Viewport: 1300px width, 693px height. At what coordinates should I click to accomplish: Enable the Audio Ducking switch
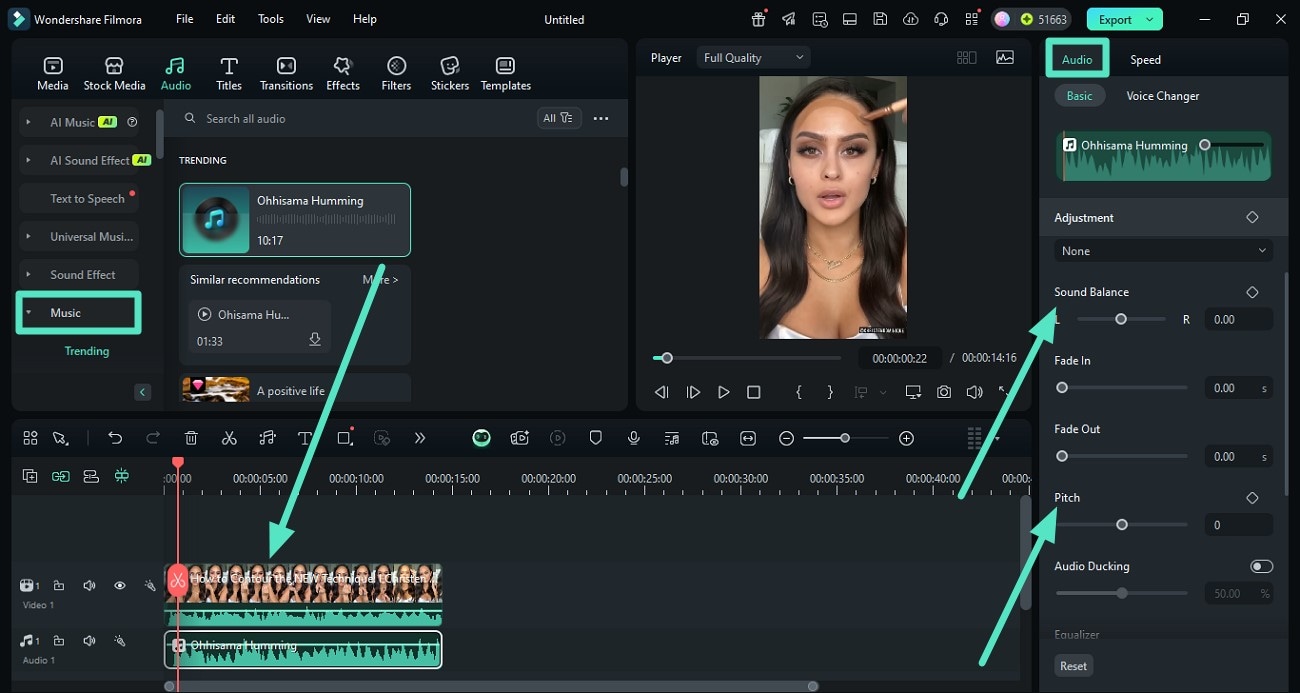(1261, 566)
